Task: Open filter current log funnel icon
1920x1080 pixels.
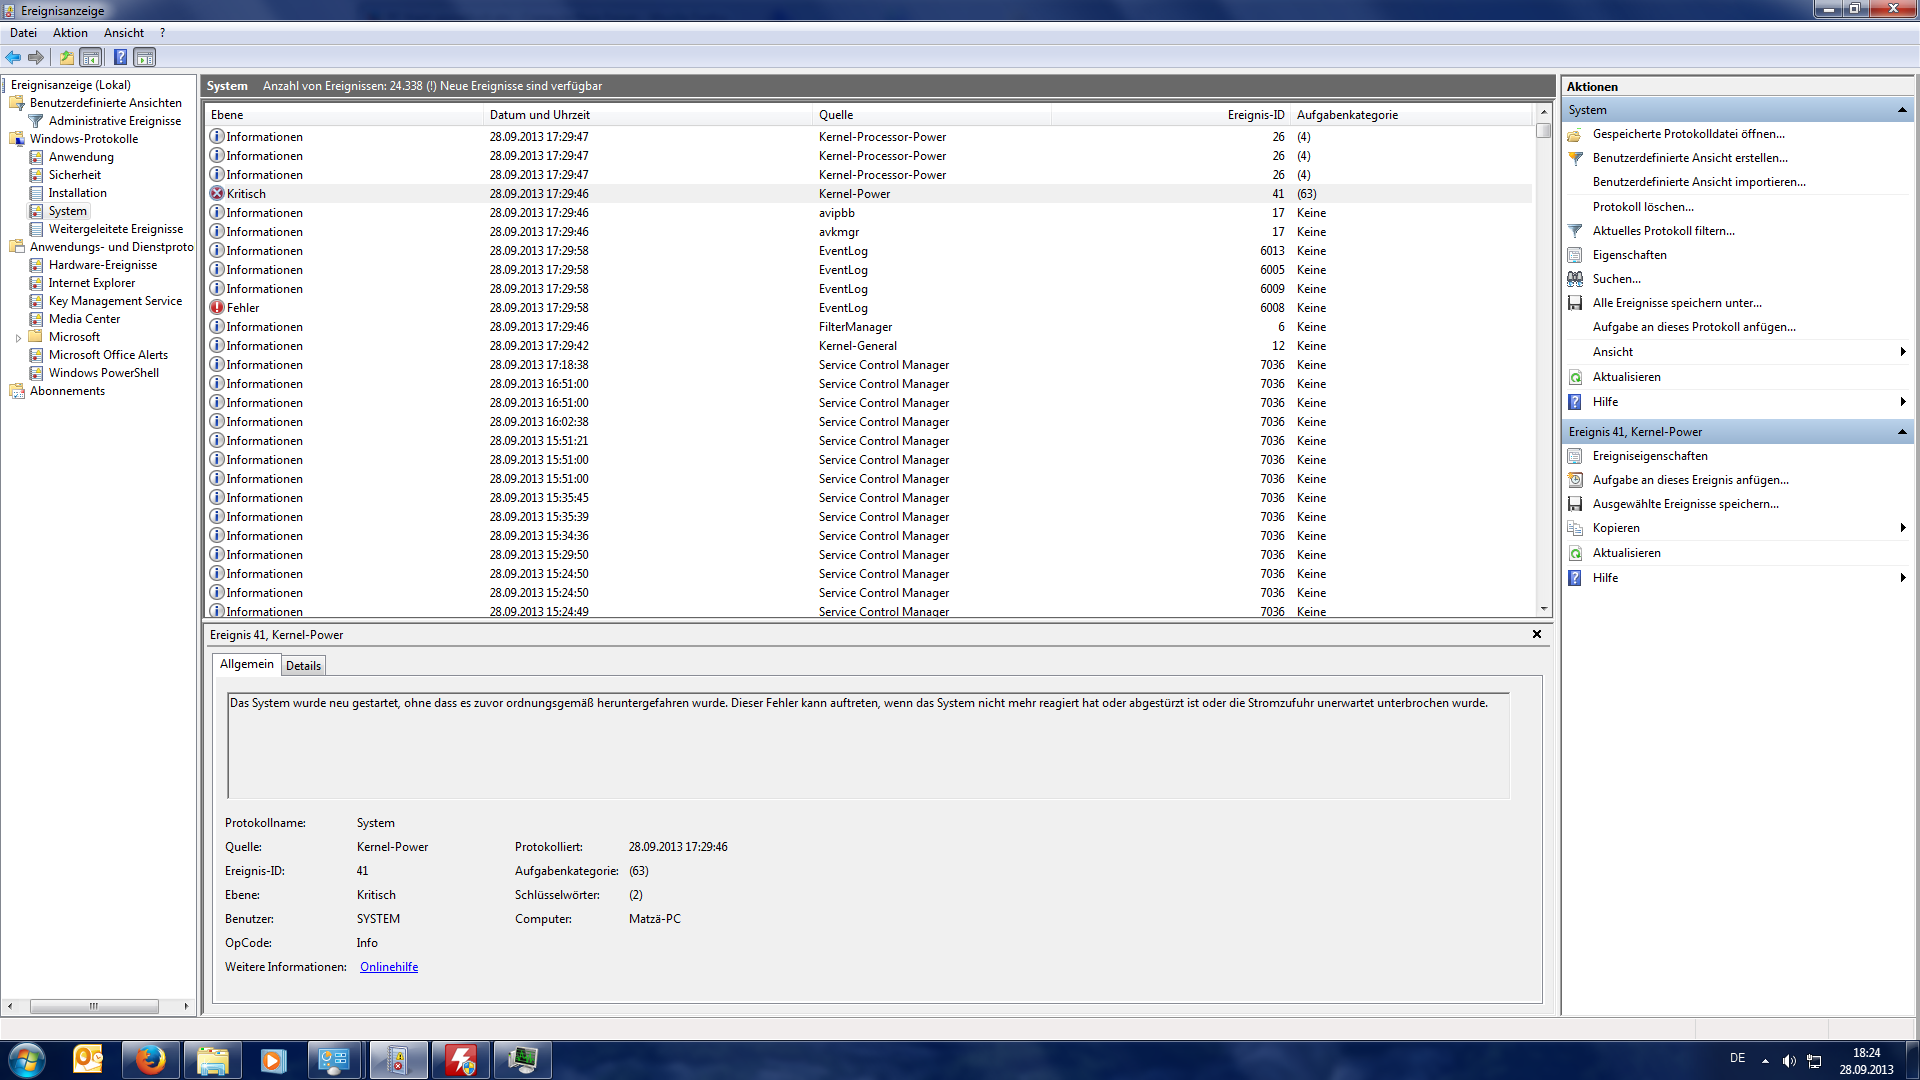Action: pos(1575,231)
